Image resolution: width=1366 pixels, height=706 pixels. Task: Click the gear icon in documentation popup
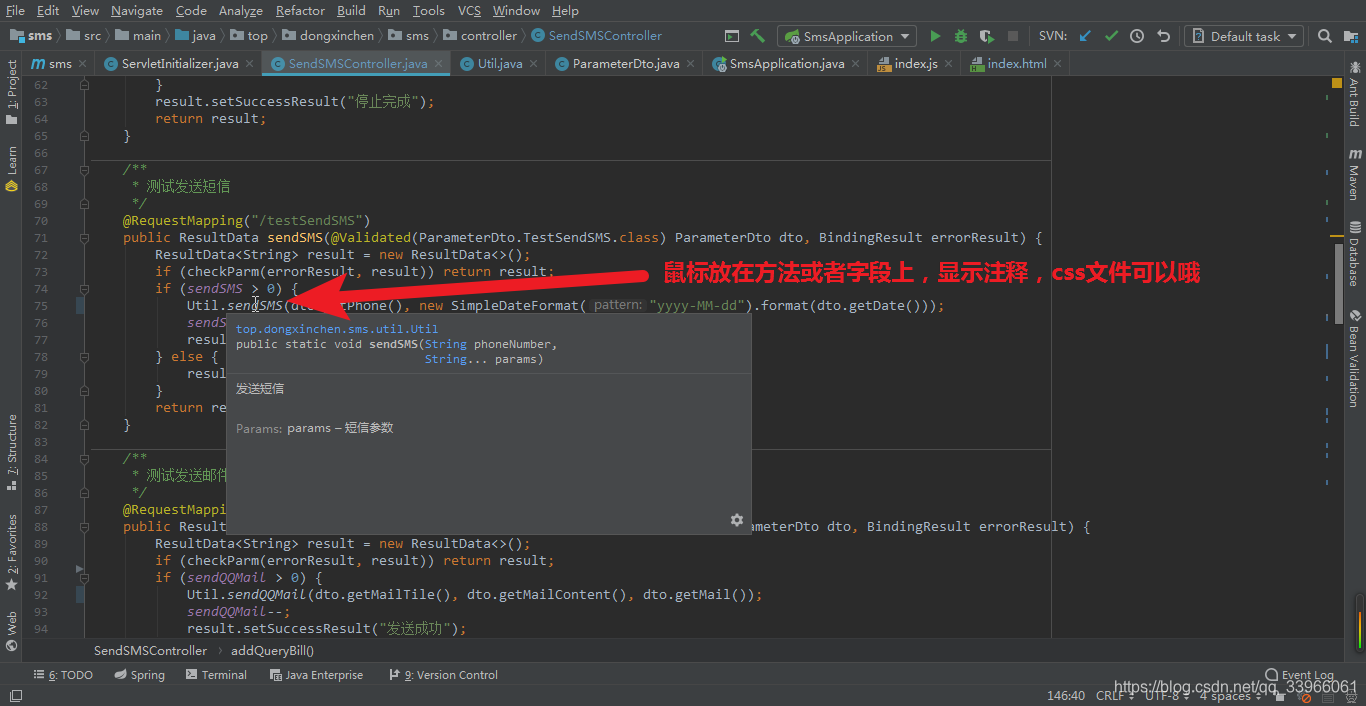[737, 520]
